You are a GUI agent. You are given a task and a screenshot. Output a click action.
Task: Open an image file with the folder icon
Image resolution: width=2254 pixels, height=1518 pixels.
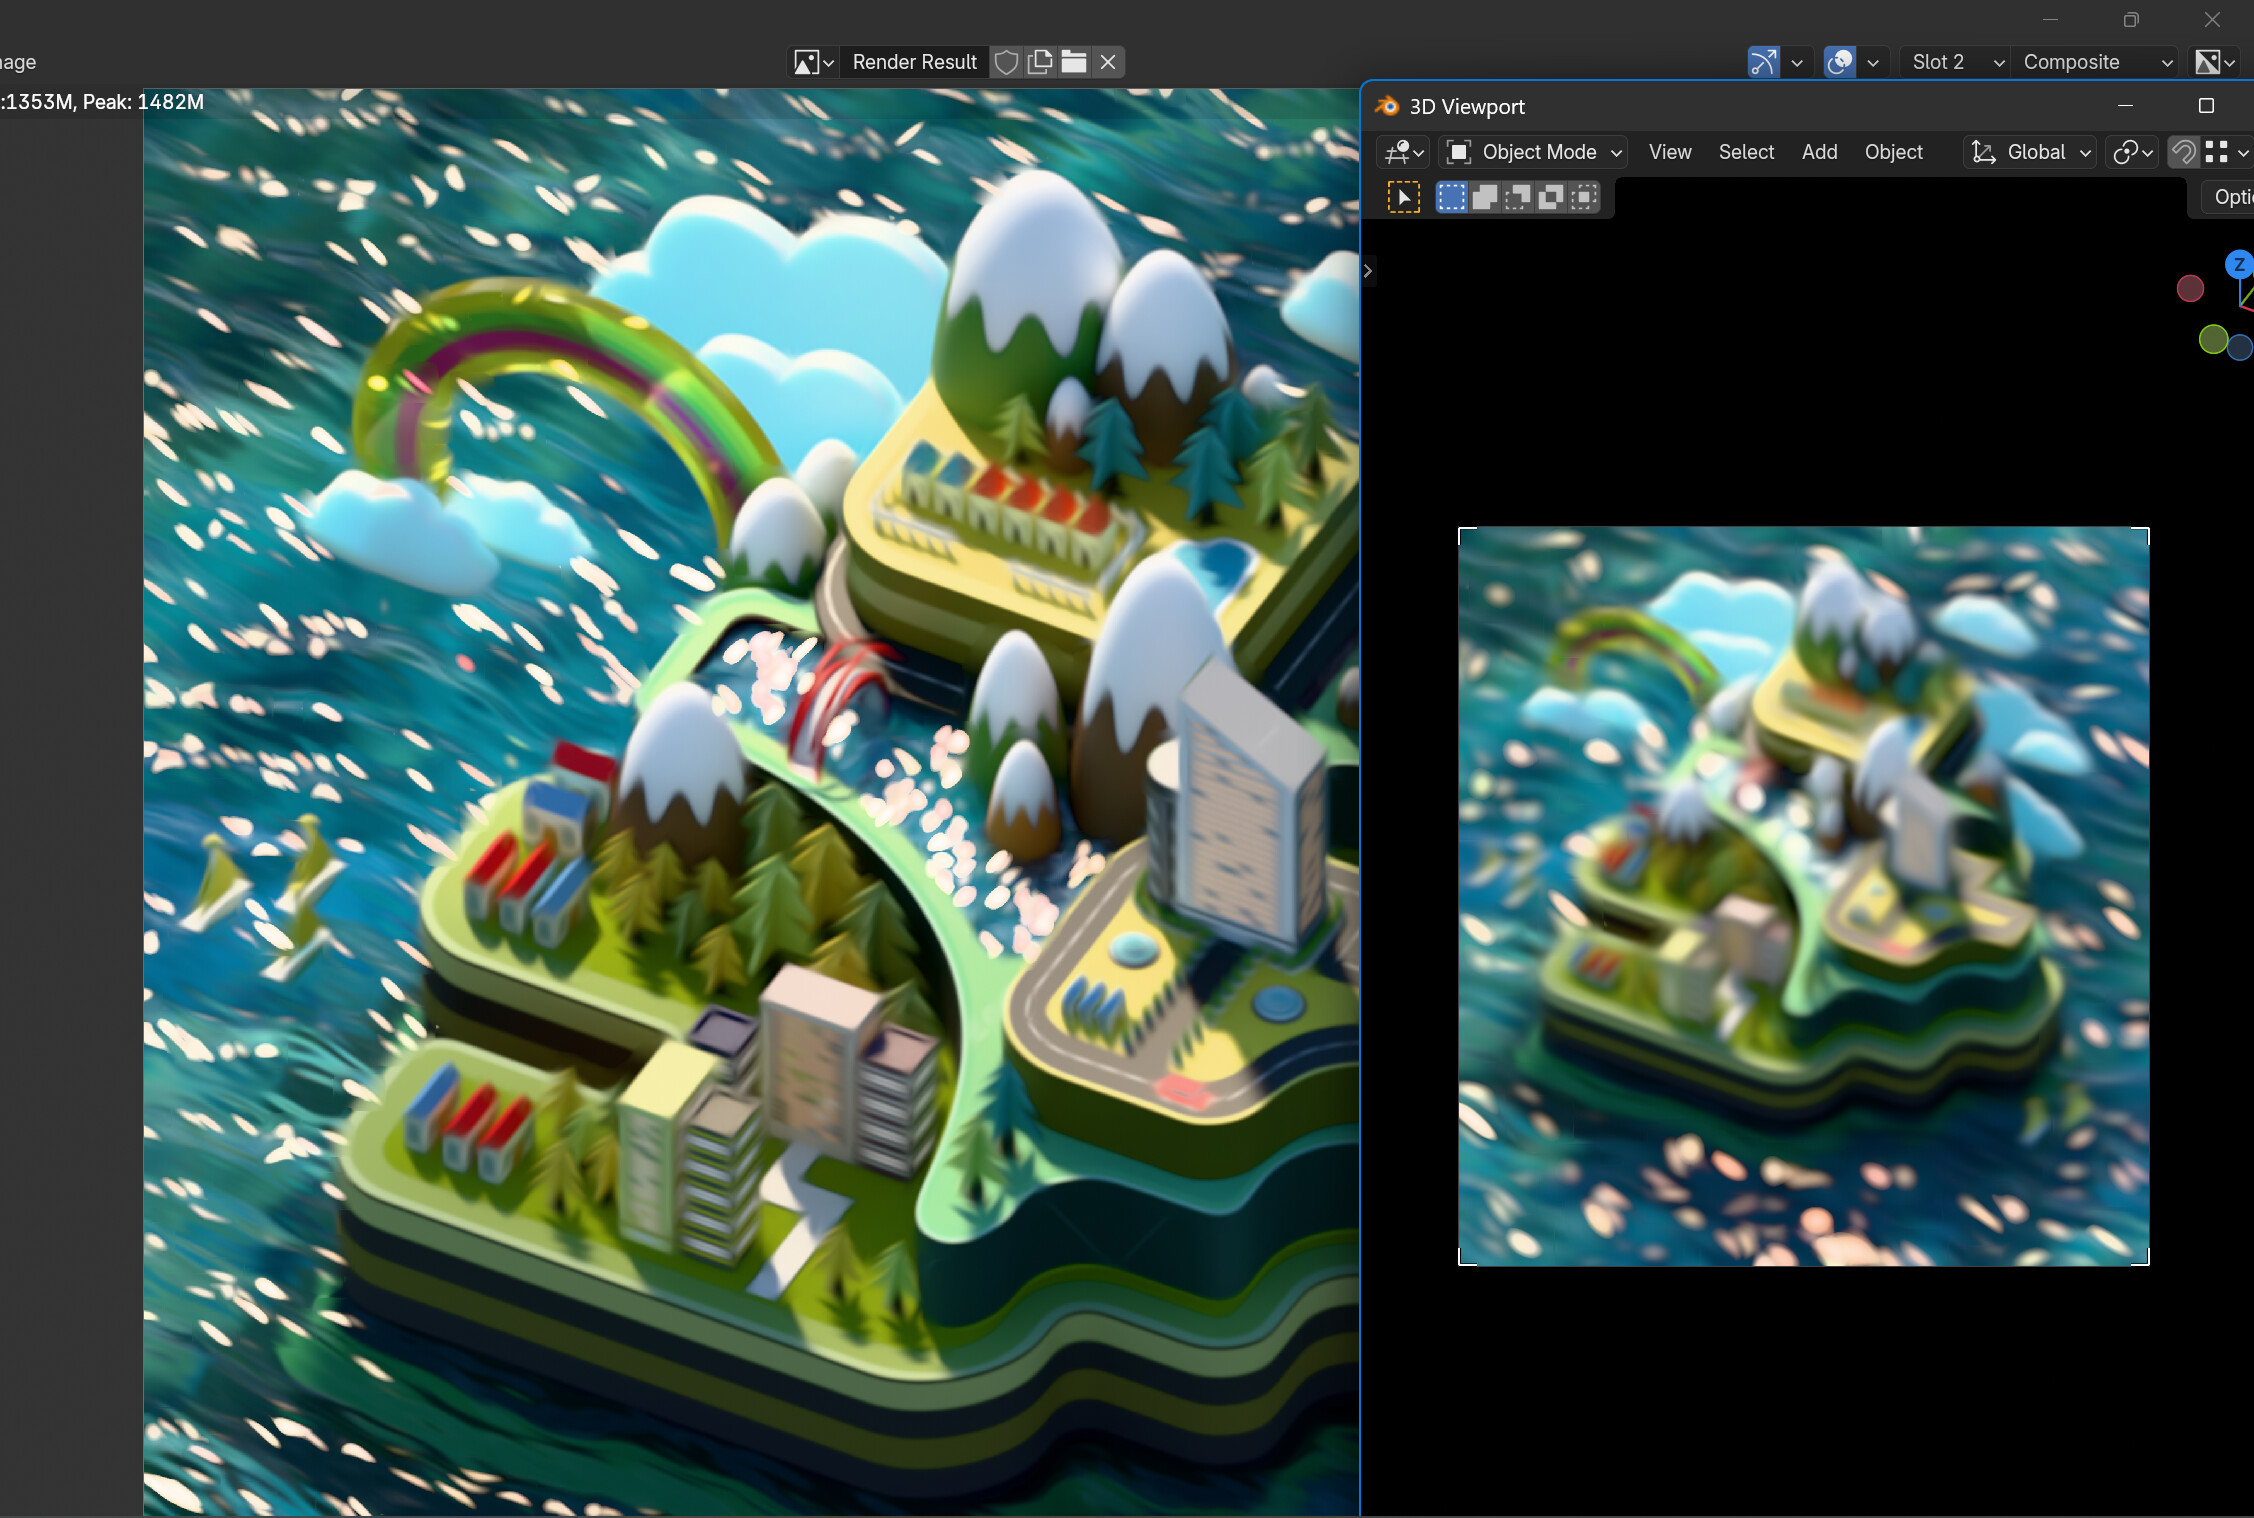click(1074, 62)
